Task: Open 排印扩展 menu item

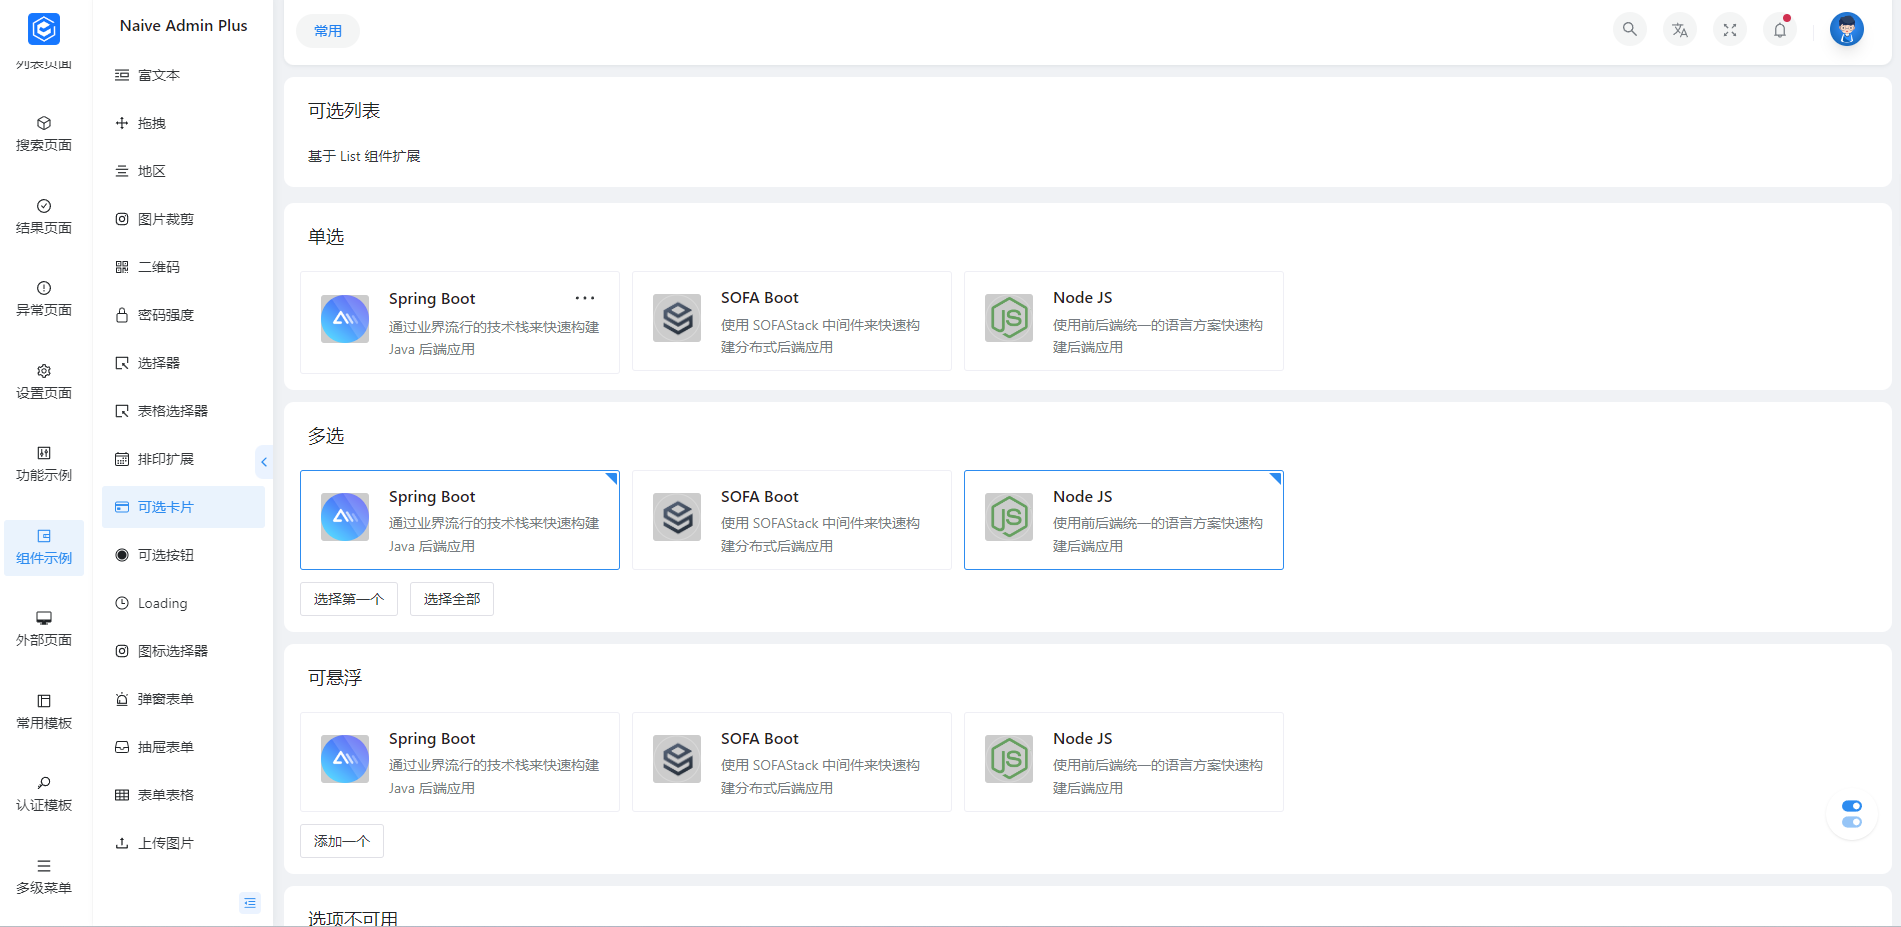Action: pos(183,459)
